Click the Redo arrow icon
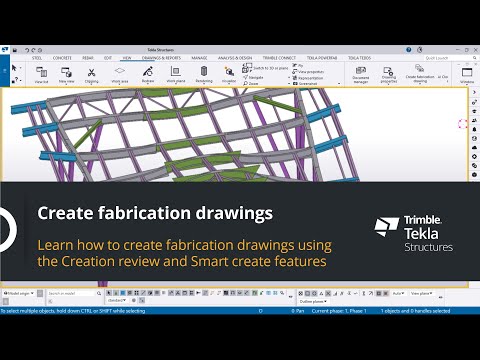This screenshot has height=360, width=480. (33, 50)
